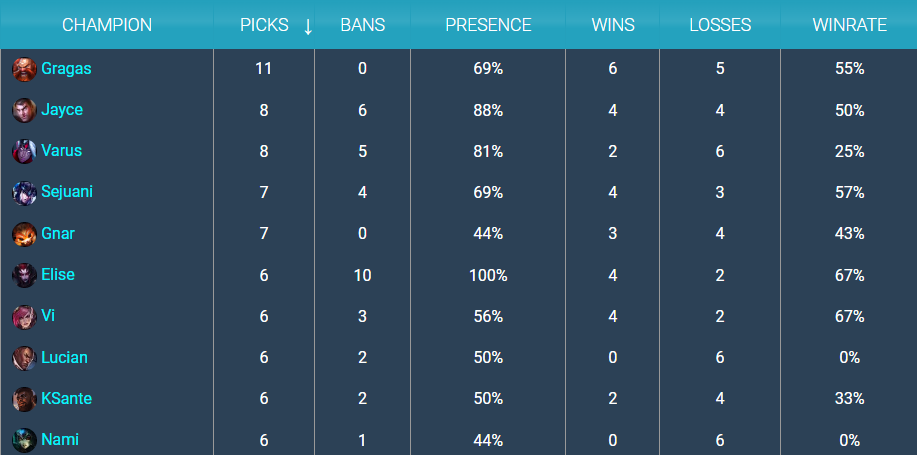Open the Gragas champion name link

[66, 68]
